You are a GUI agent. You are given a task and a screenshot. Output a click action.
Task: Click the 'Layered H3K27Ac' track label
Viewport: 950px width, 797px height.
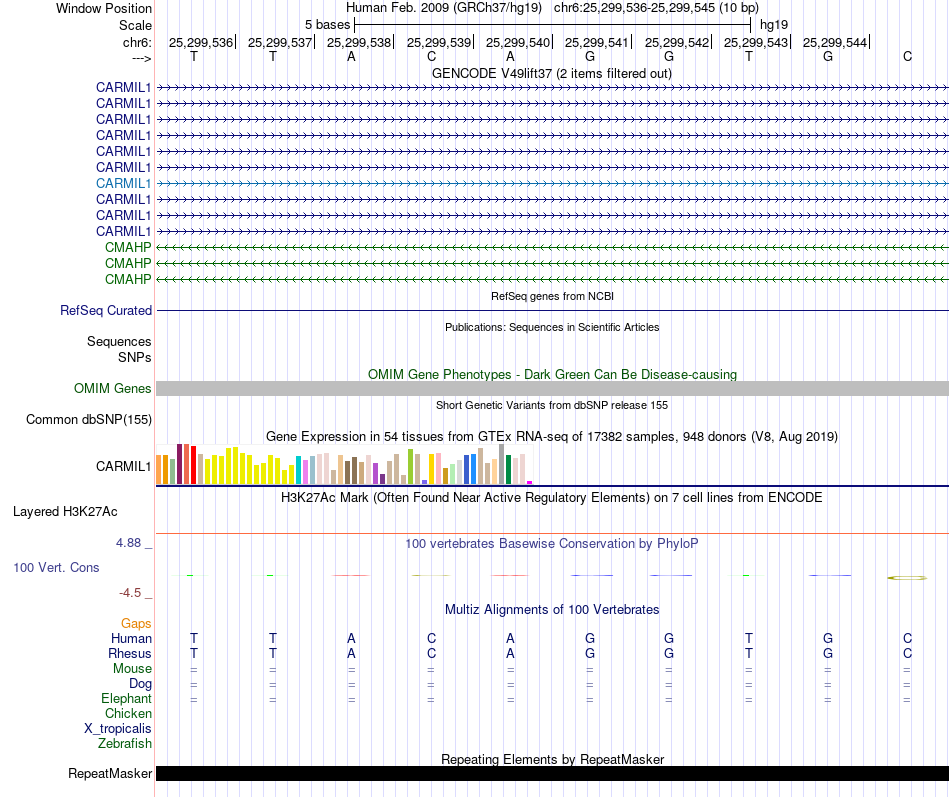(65, 512)
